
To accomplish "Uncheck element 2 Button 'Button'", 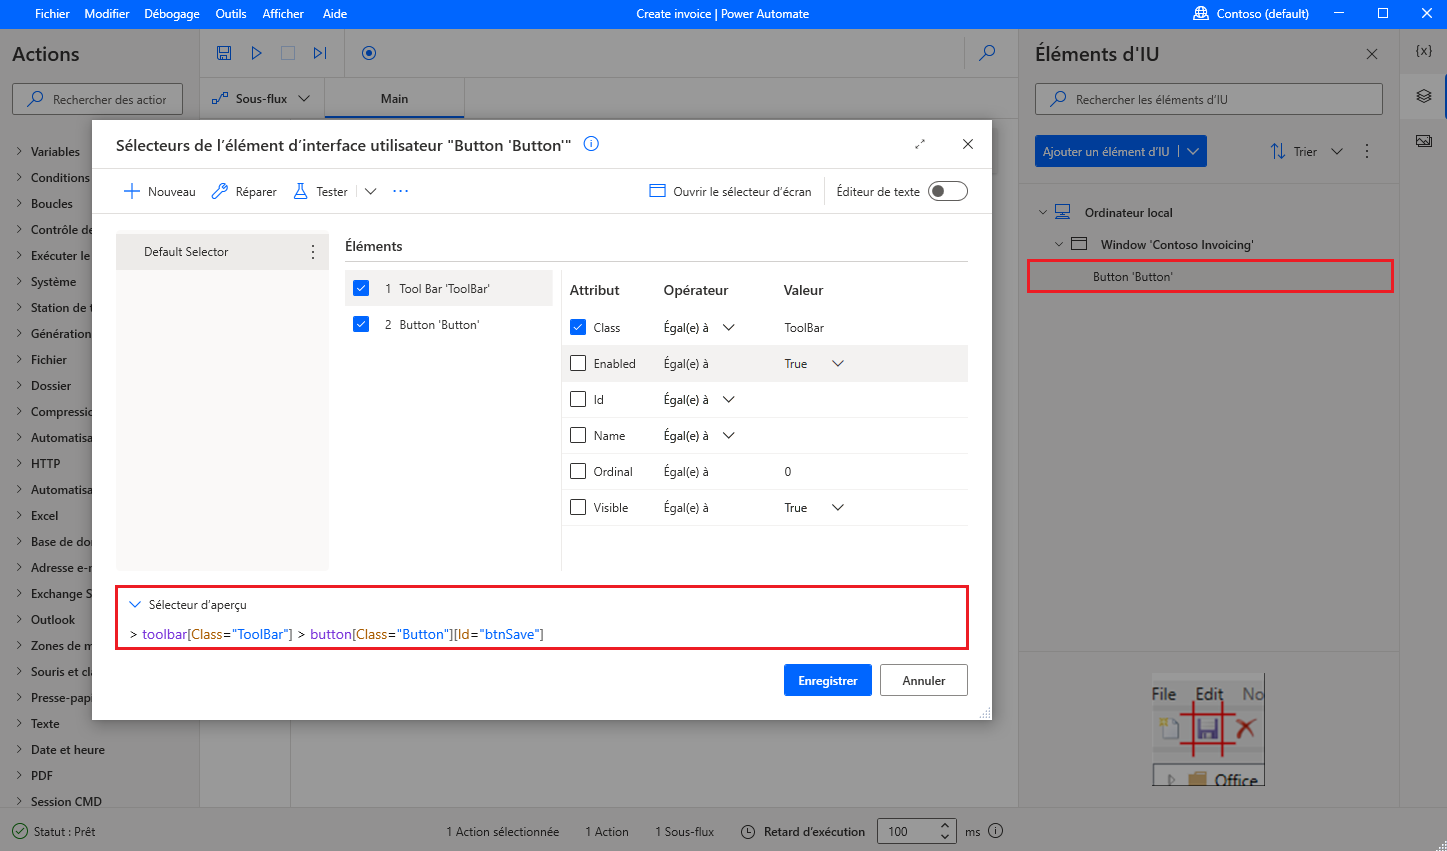I will pyautogui.click(x=361, y=324).
